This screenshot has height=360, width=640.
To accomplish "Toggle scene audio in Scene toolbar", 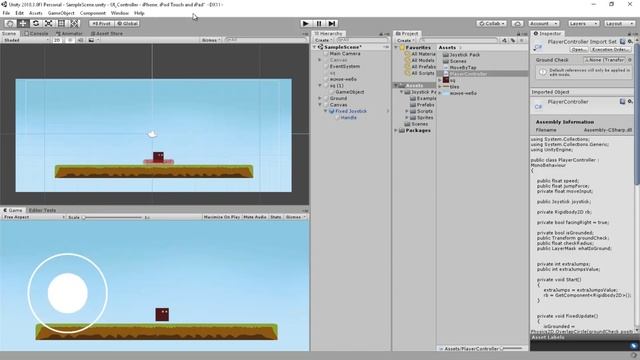I will pyautogui.click(x=80, y=40).
